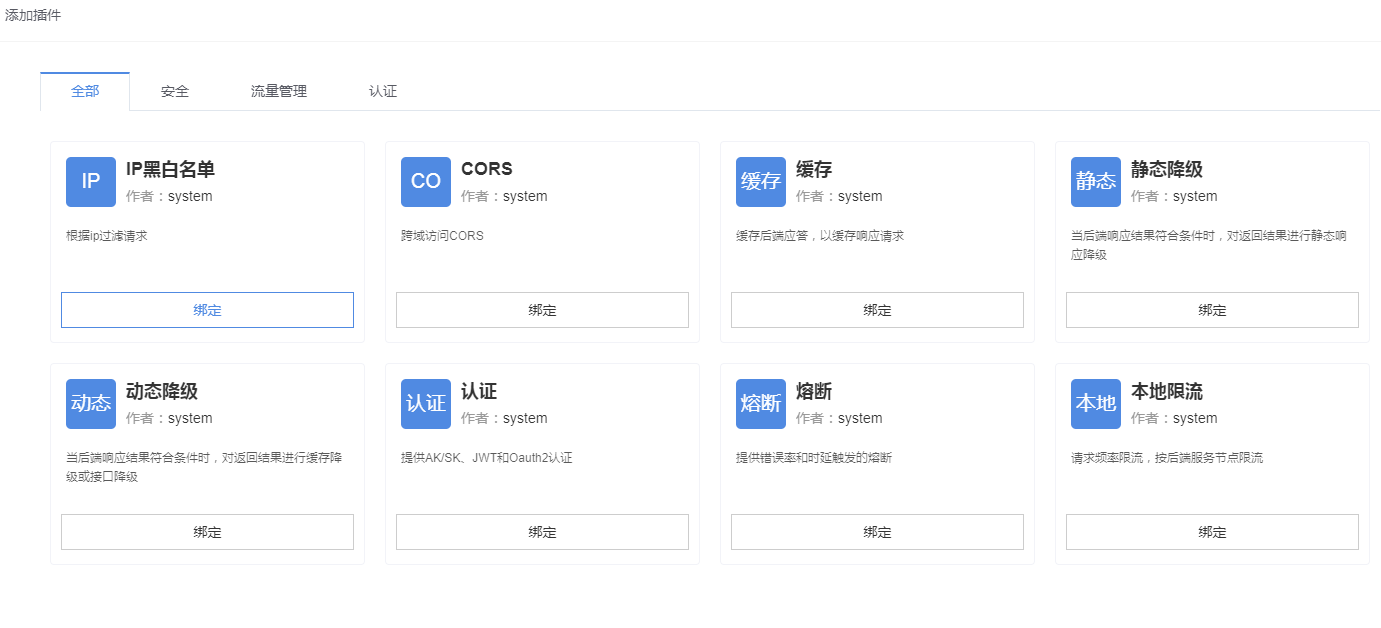Select the 熔断 plugin icon
The image size is (1381, 628).
click(761, 404)
